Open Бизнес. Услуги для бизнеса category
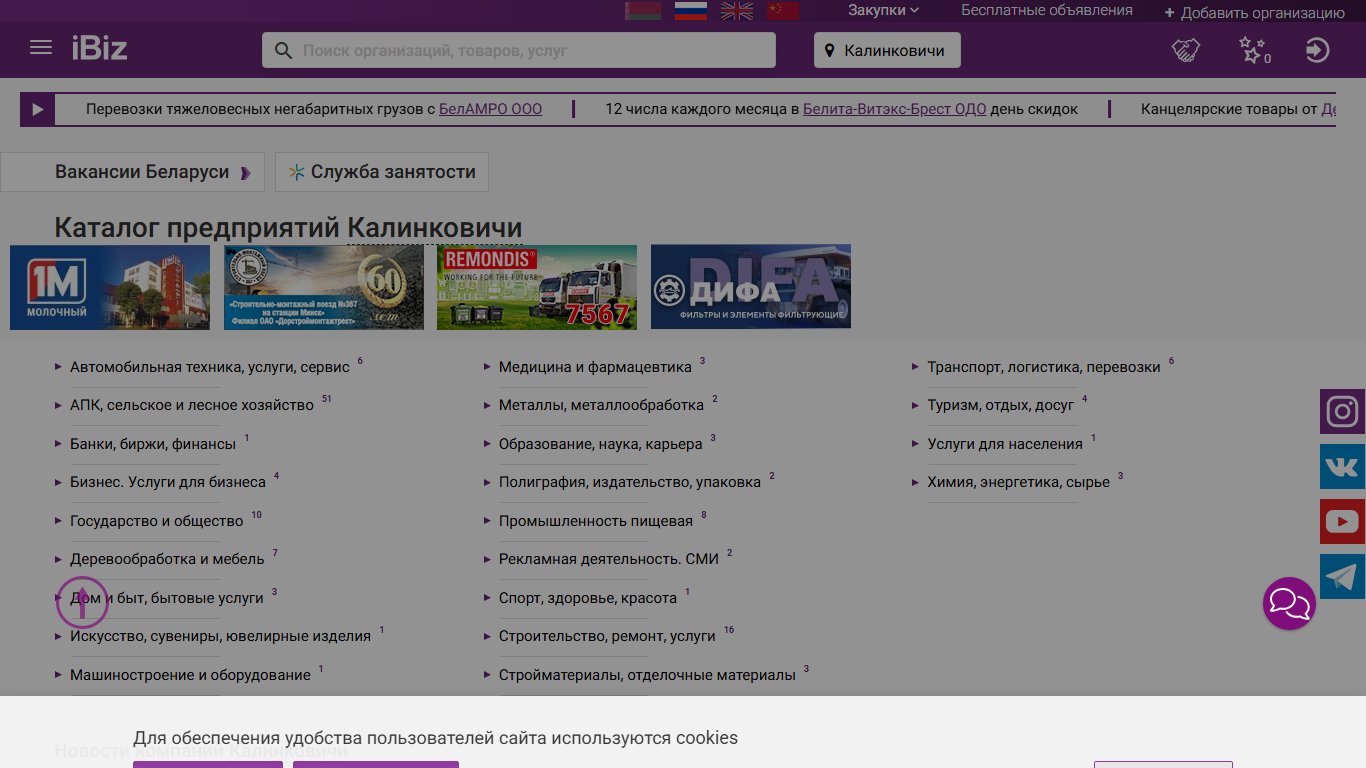The image size is (1366, 768). 168,482
